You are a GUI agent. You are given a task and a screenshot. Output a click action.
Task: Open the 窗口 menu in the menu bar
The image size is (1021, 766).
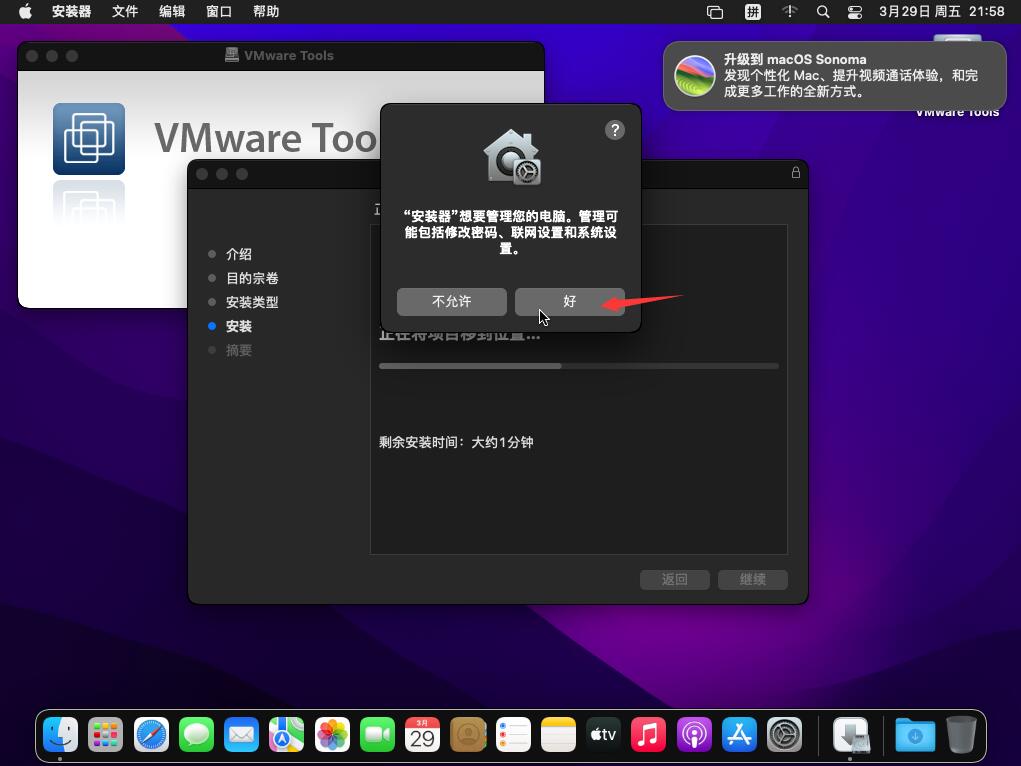click(x=218, y=12)
